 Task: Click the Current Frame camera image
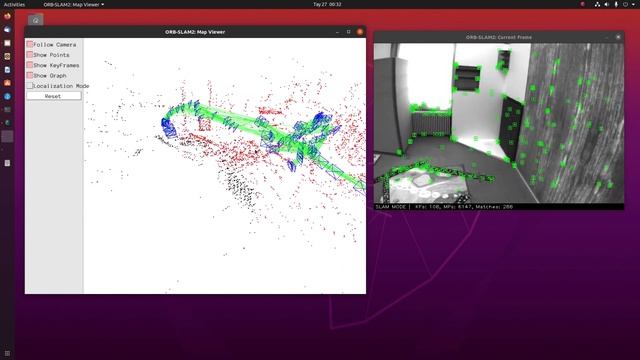(x=499, y=123)
